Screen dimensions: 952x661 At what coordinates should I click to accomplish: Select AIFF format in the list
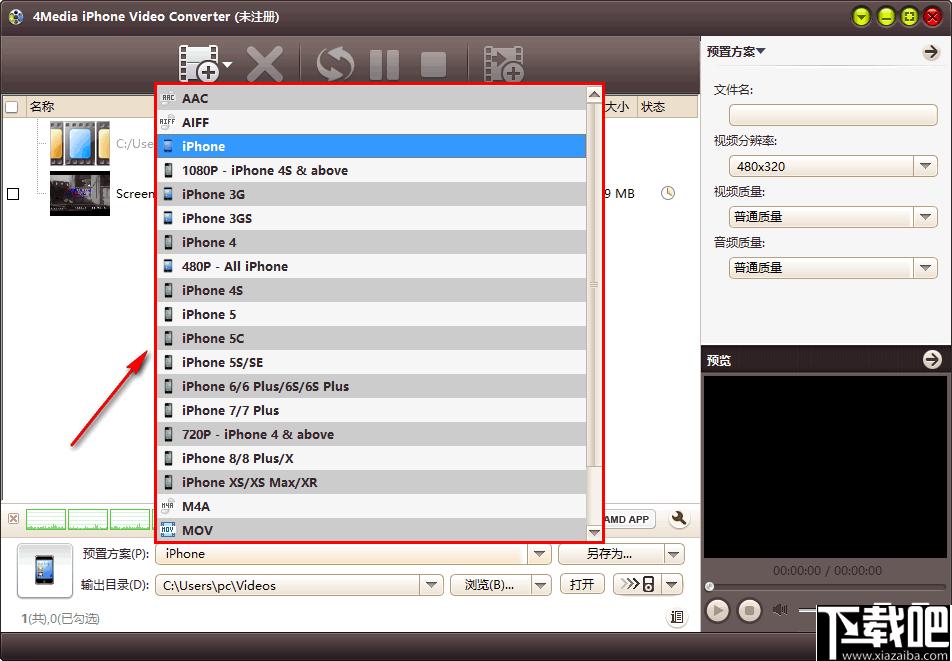coord(372,122)
